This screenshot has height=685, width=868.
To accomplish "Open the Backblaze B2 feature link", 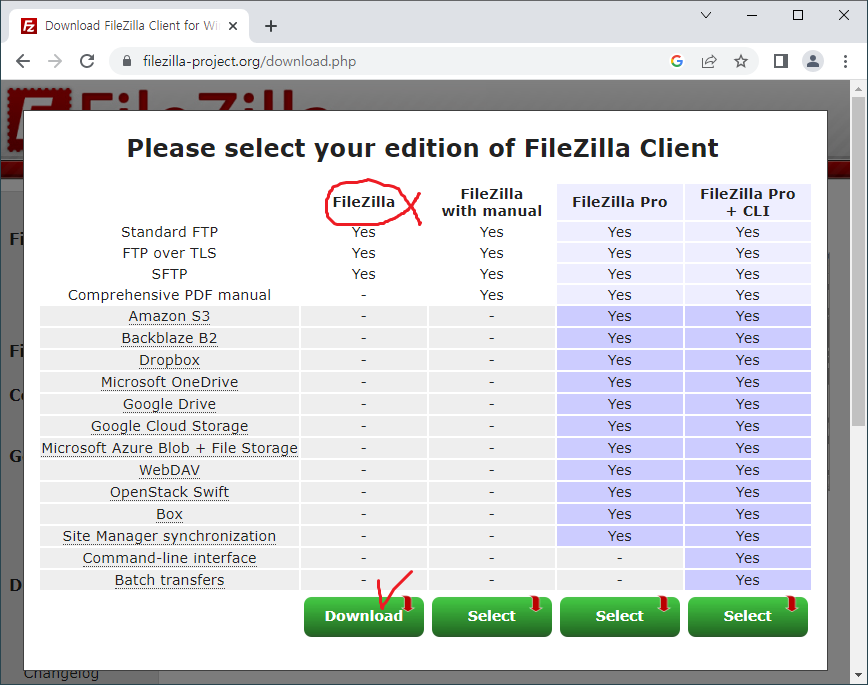I will point(169,338).
